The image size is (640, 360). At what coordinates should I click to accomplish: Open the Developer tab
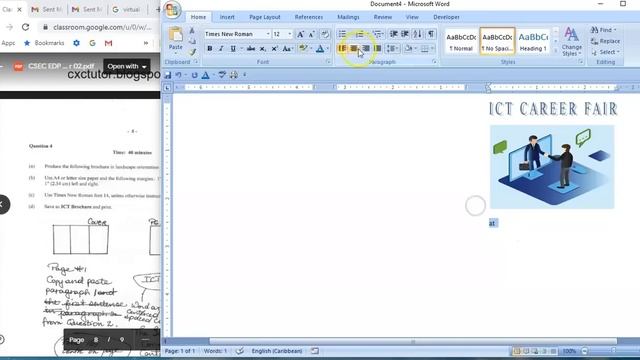(x=446, y=17)
